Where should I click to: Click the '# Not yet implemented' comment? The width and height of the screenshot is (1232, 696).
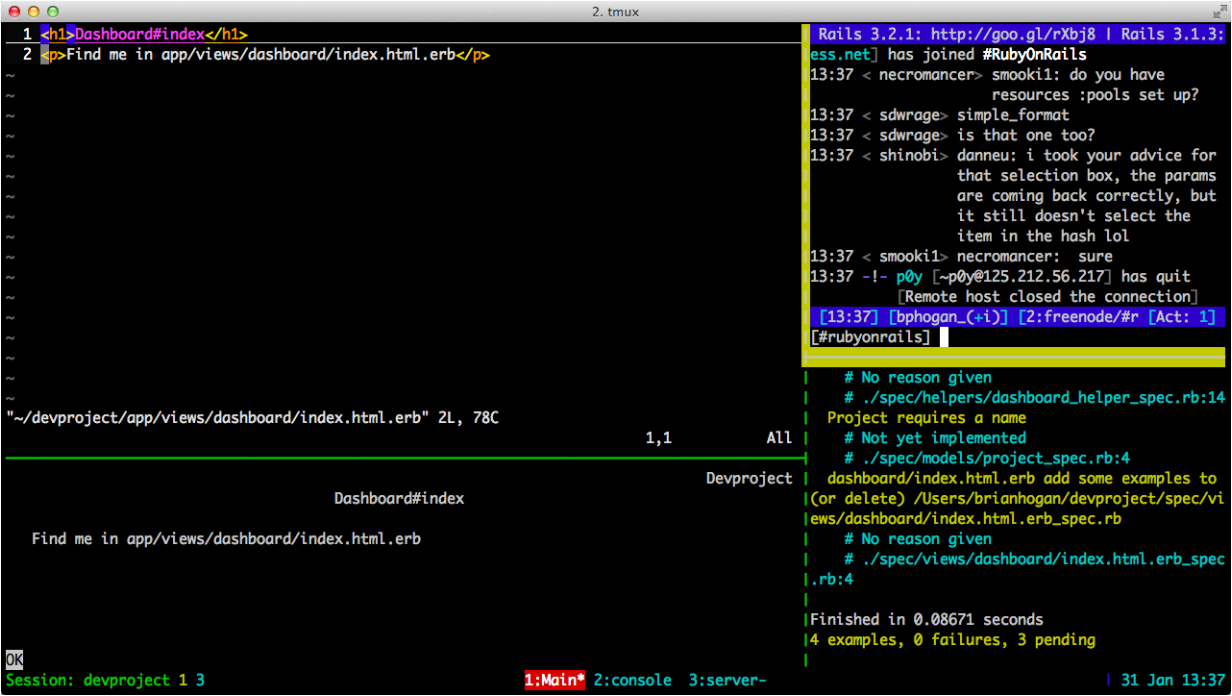[x=935, y=437]
